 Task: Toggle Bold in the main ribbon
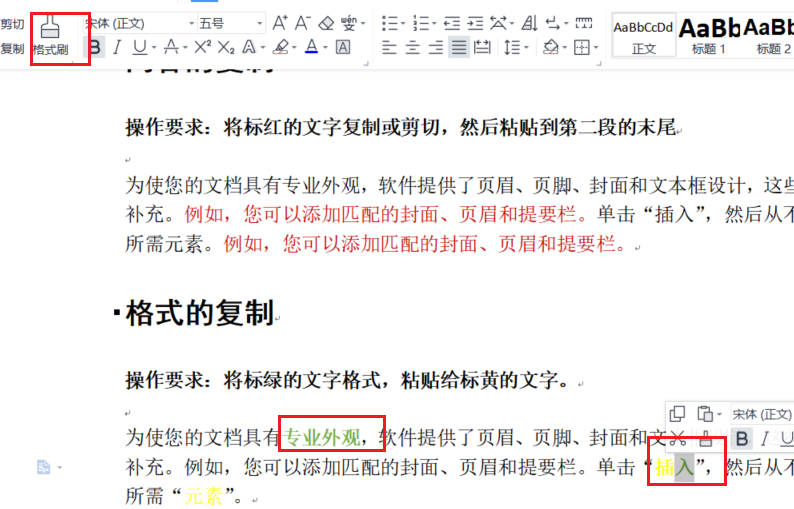click(x=95, y=47)
